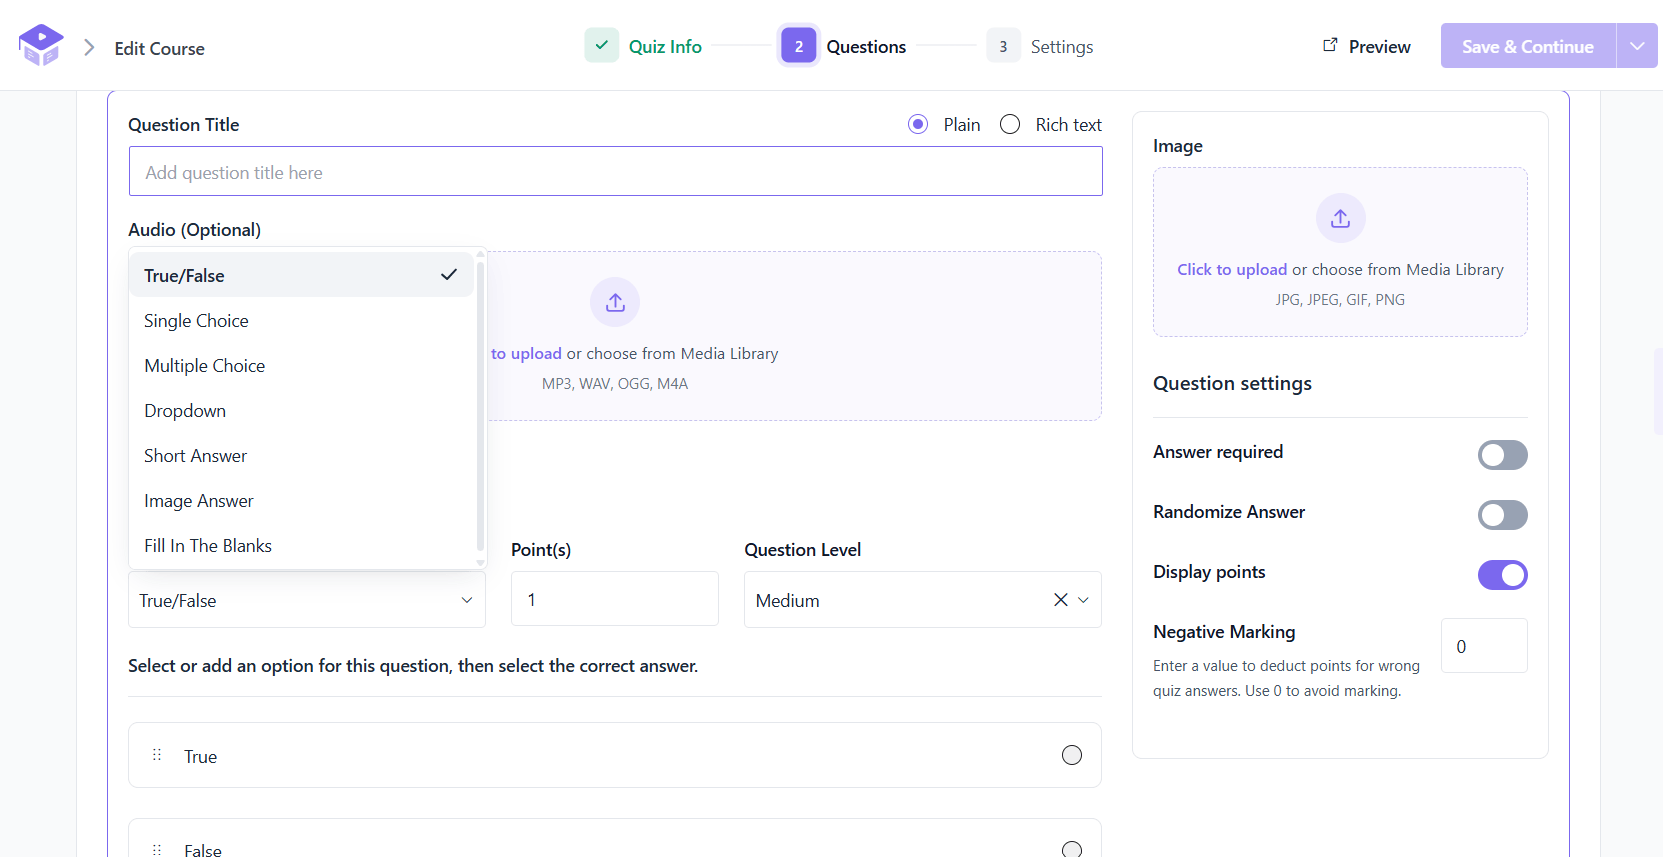Click the breadcrumb chevron beside Edit Course
The width and height of the screenshot is (1663, 857).
point(89,47)
